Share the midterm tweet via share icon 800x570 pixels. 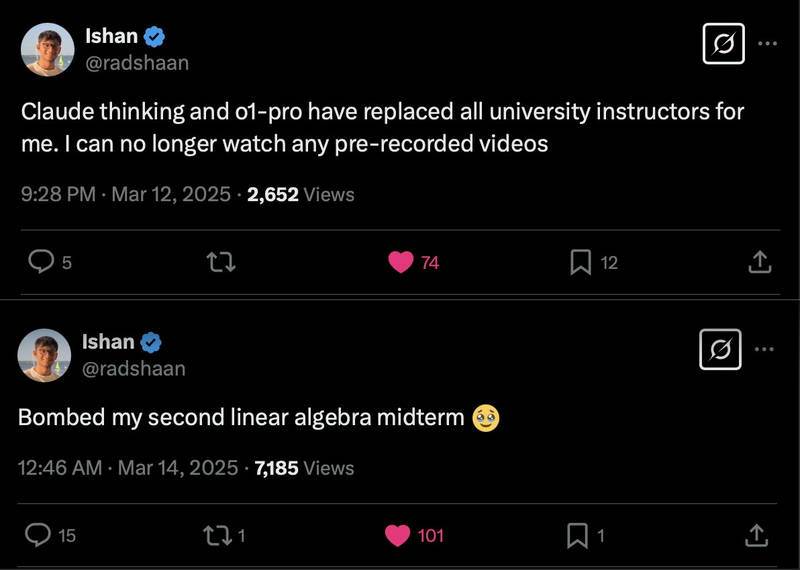click(x=756, y=535)
